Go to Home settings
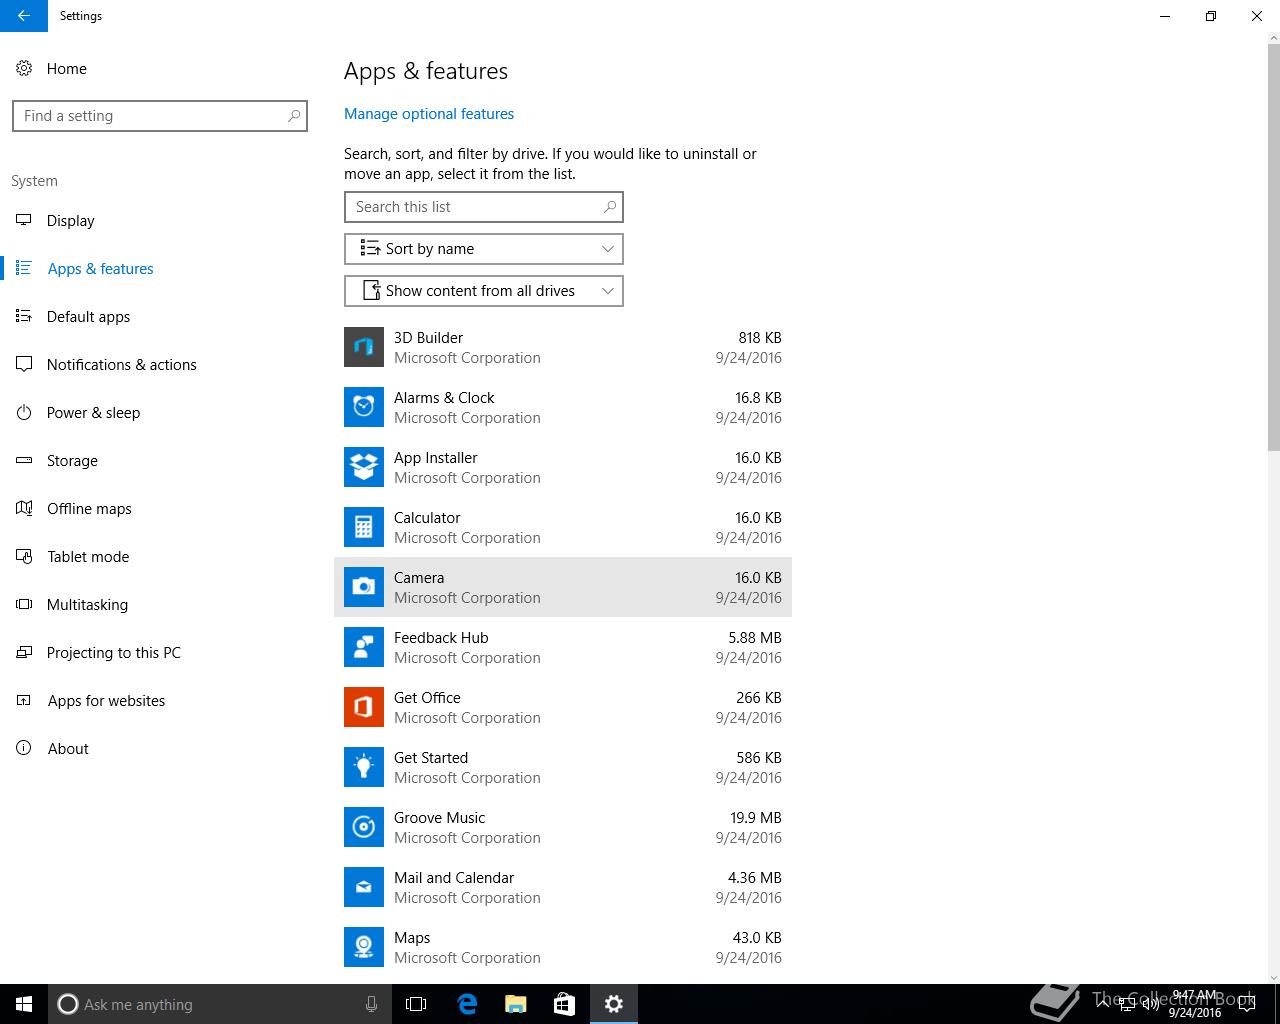 click(x=67, y=68)
